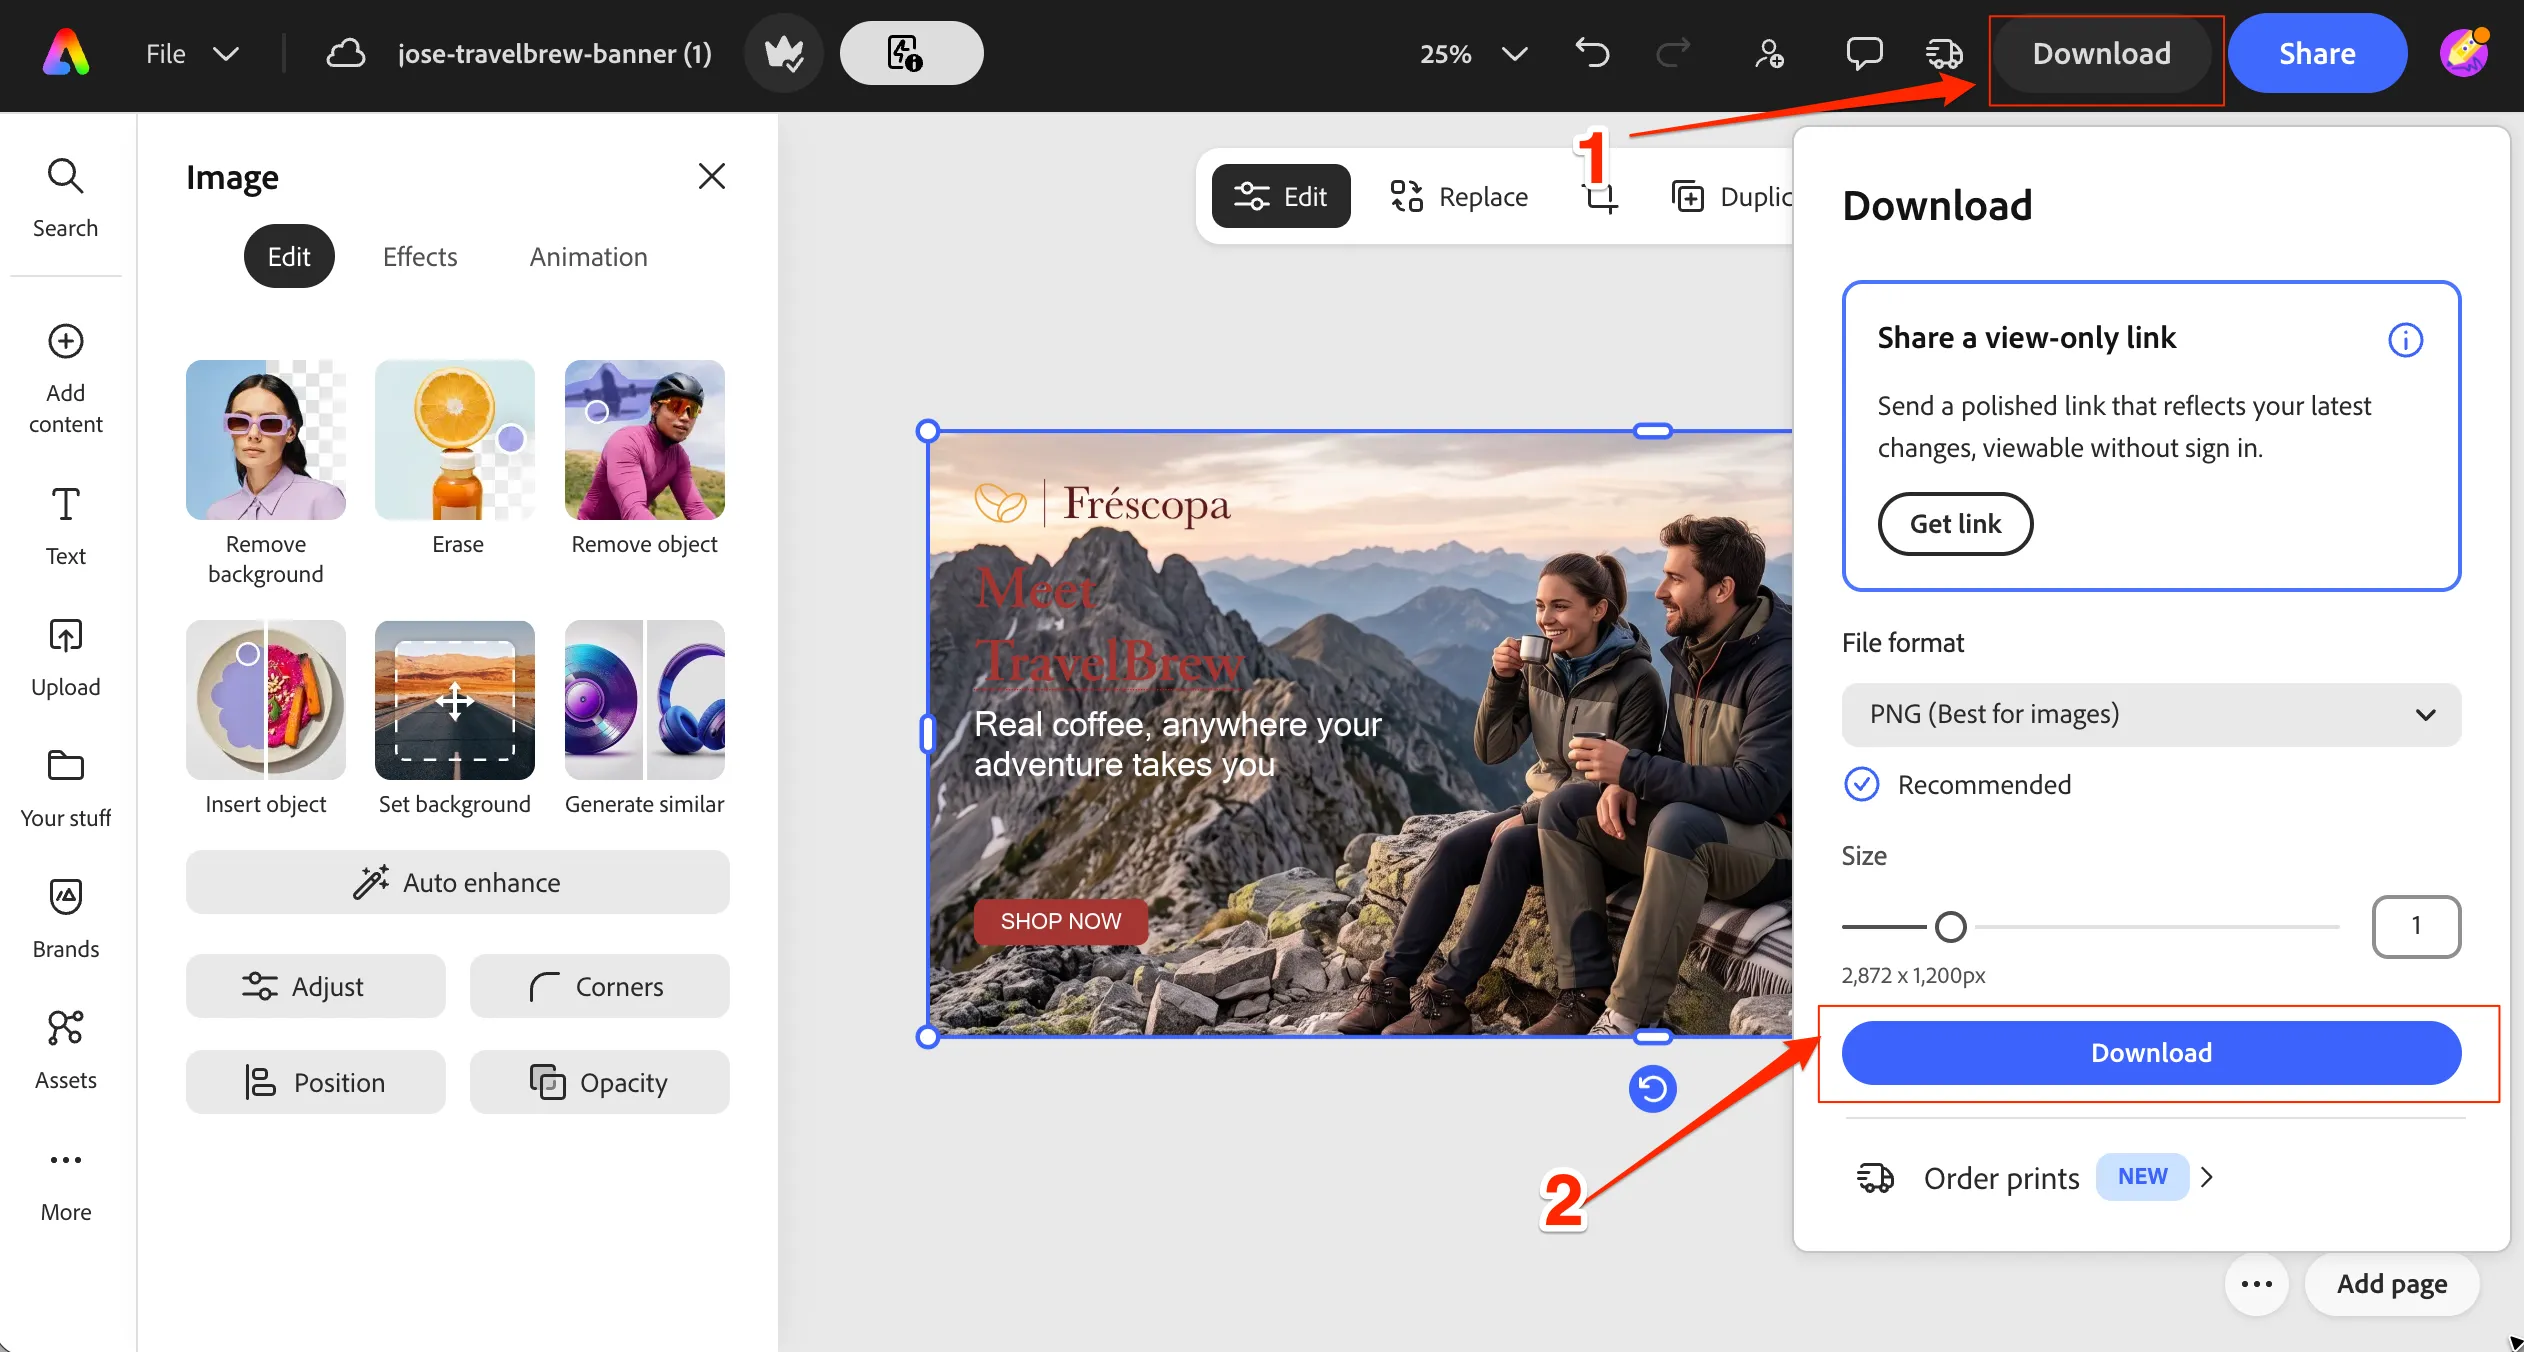Open the Opacity control
The height and width of the screenshot is (1352, 2524).
(599, 1082)
